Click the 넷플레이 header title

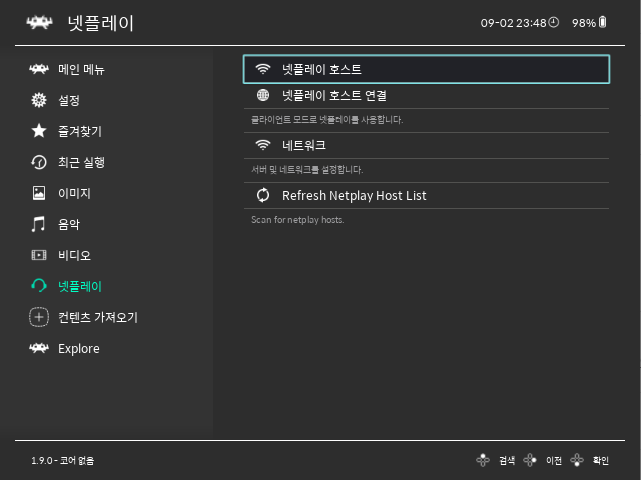101,23
